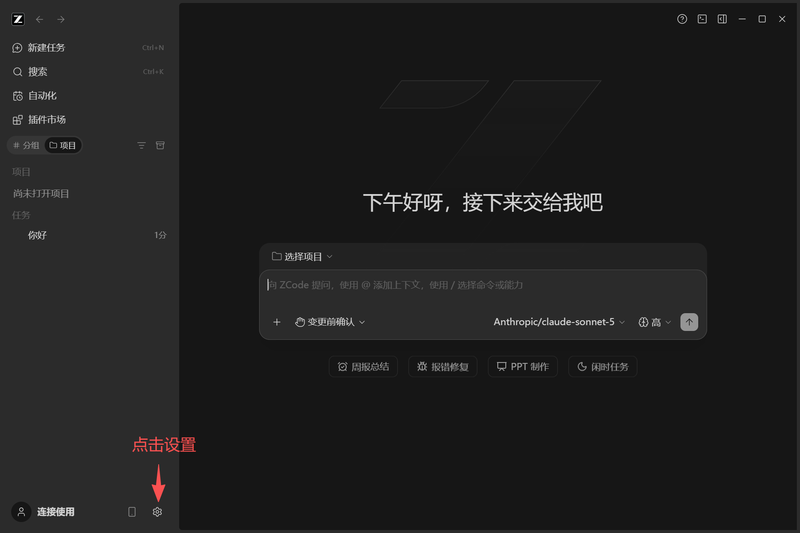Open the automation section (自动化)
Image resolution: width=800 pixels, height=533 pixels.
[88, 95]
